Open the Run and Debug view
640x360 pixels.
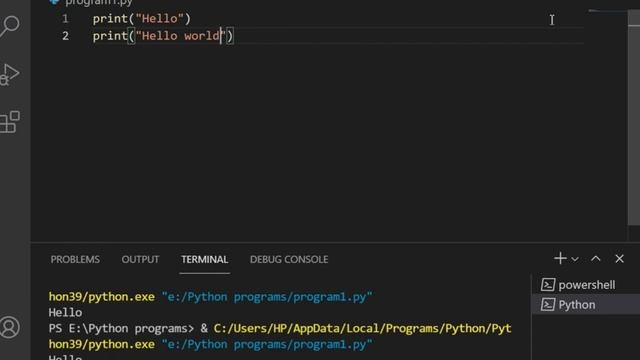(10, 75)
